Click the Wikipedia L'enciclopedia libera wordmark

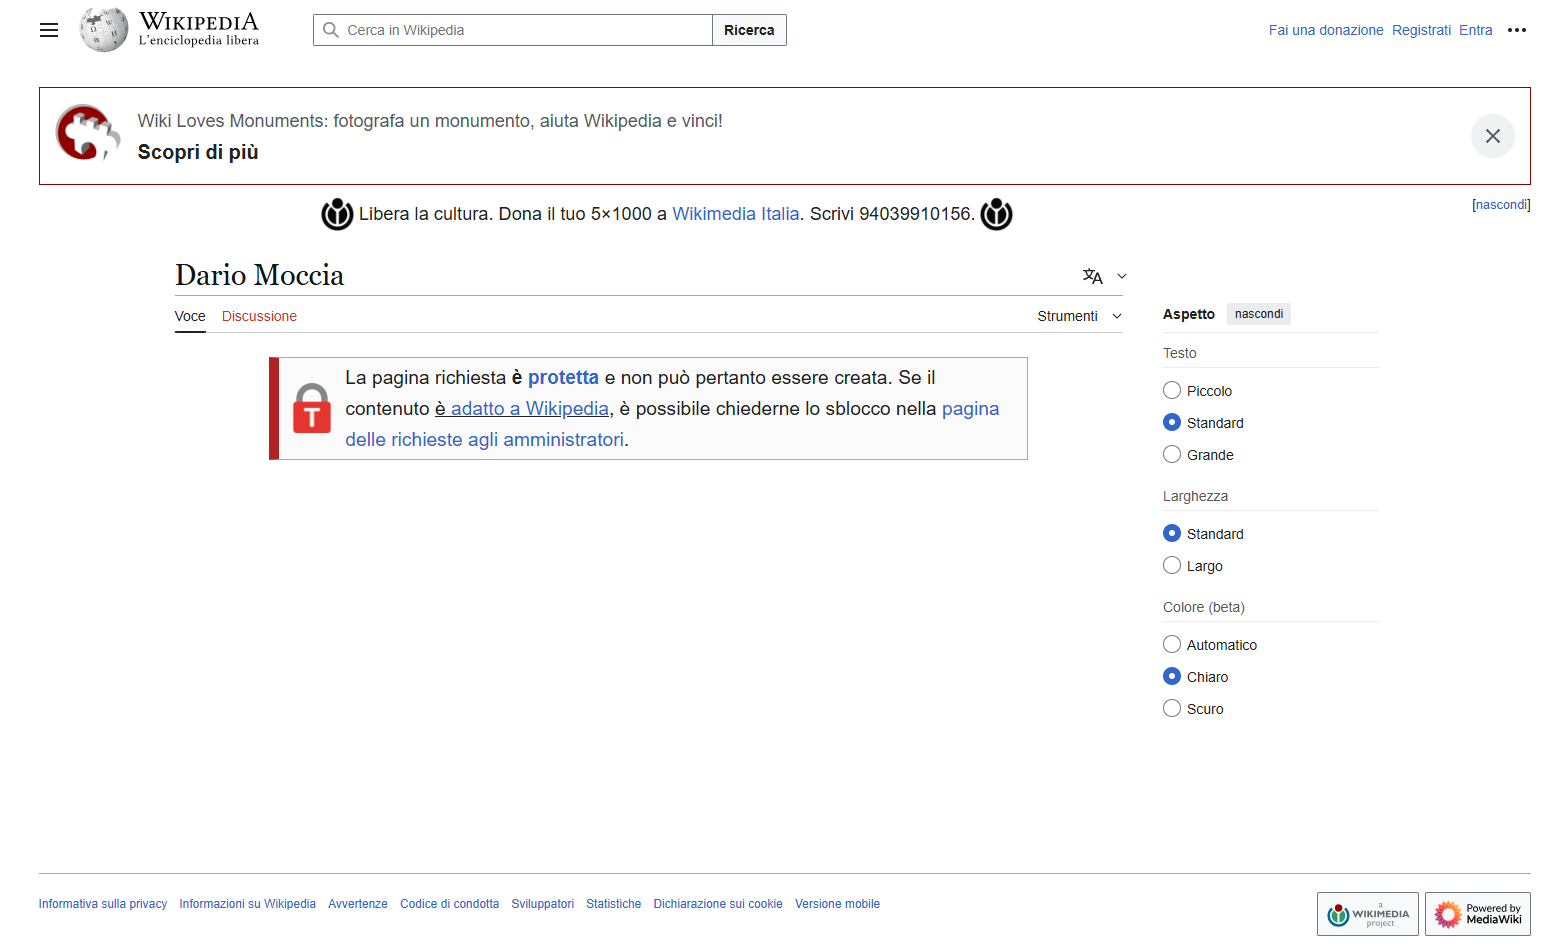[198, 29]
